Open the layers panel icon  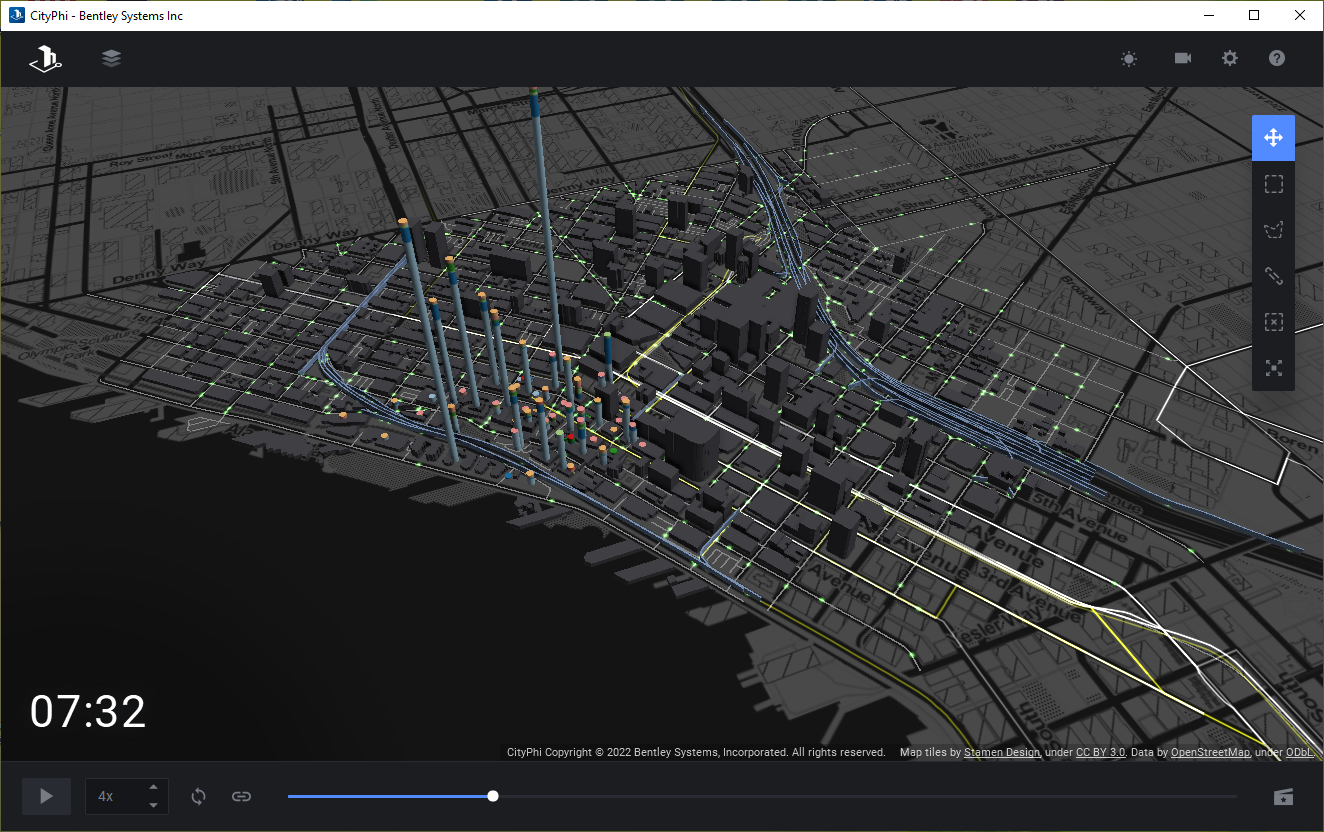pos(111,58)
